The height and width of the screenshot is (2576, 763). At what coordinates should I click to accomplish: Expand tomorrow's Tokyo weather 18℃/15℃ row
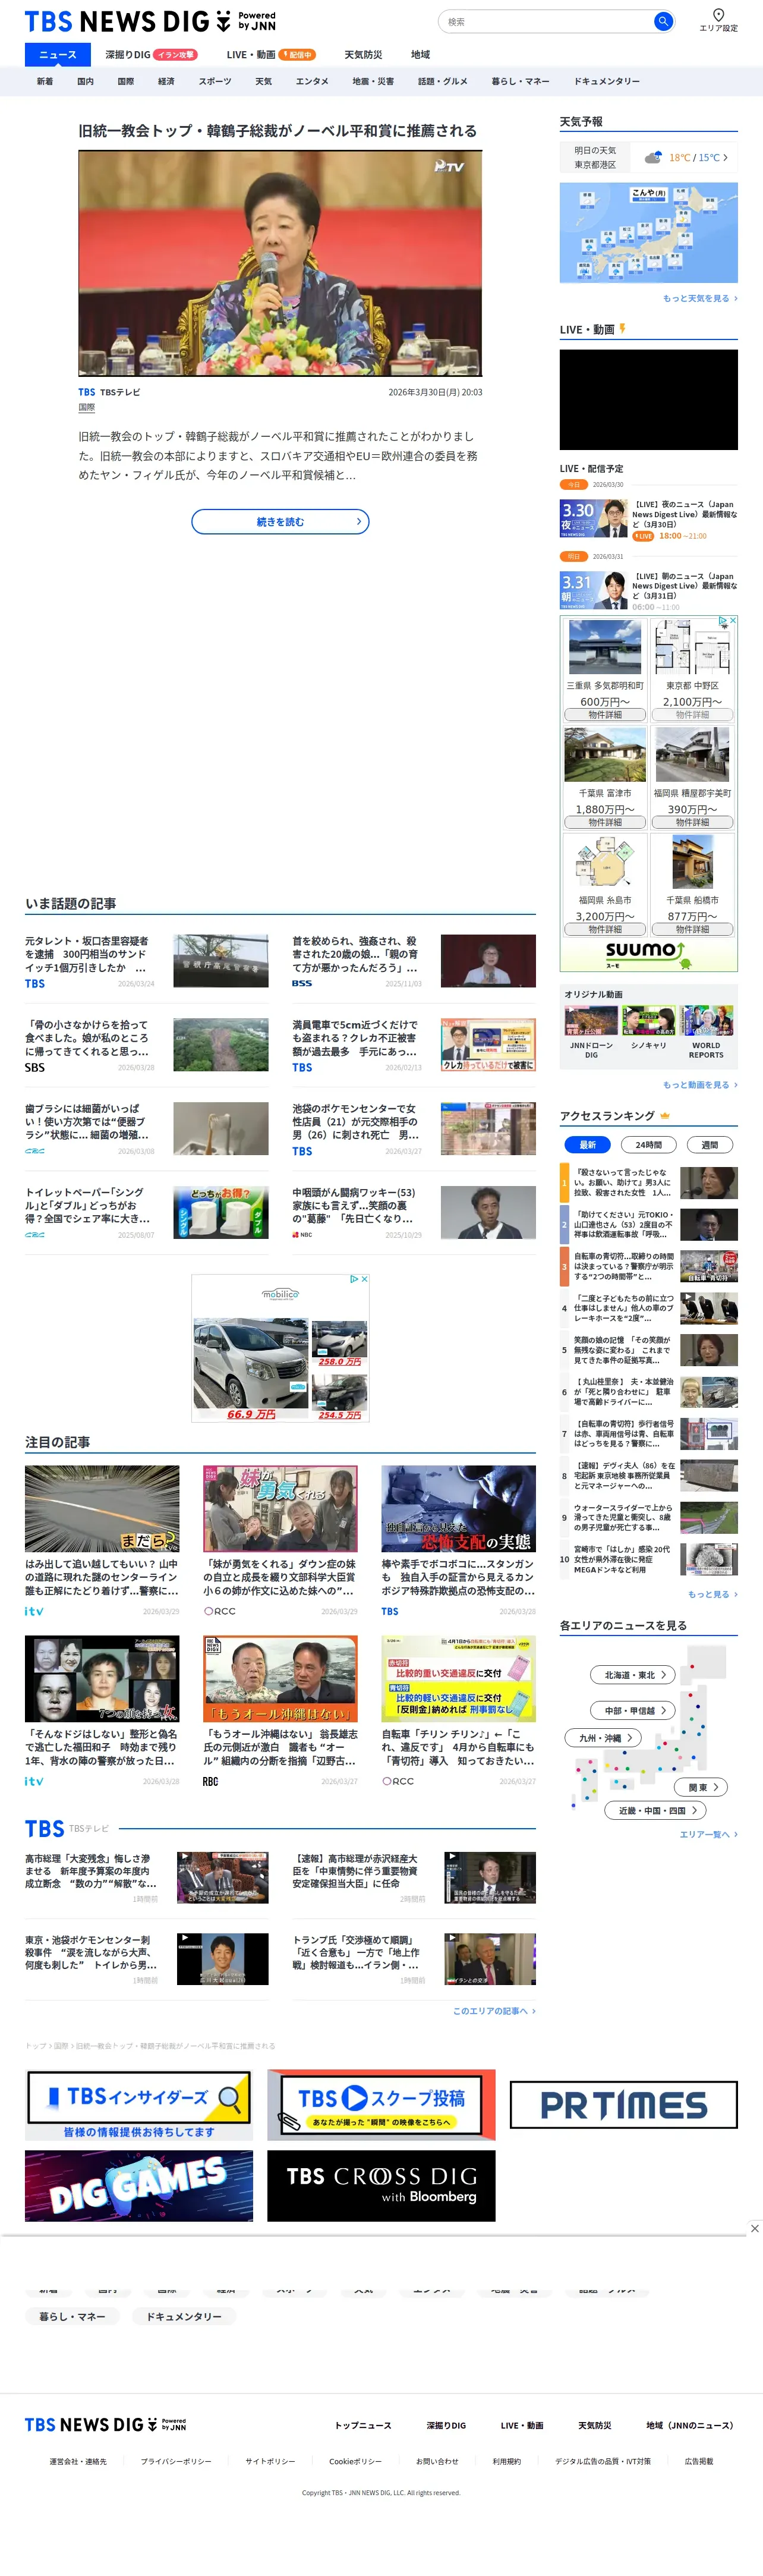(649, 157)
